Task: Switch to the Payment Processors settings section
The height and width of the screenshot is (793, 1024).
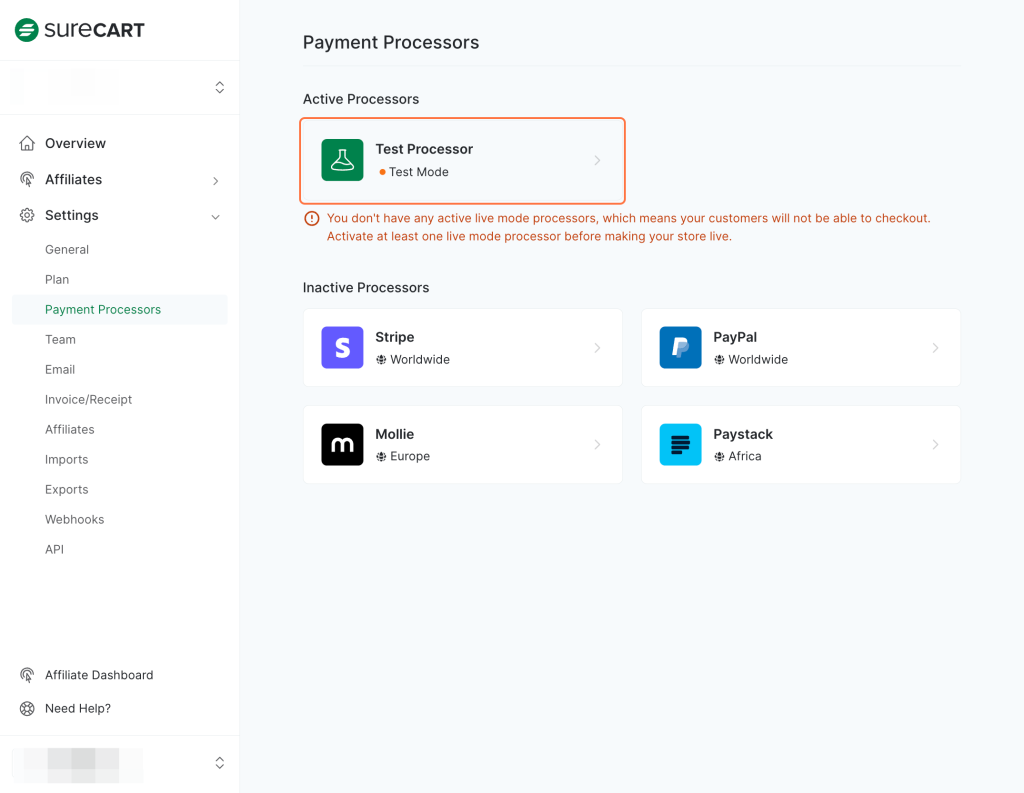Action: tap(103, 309)
